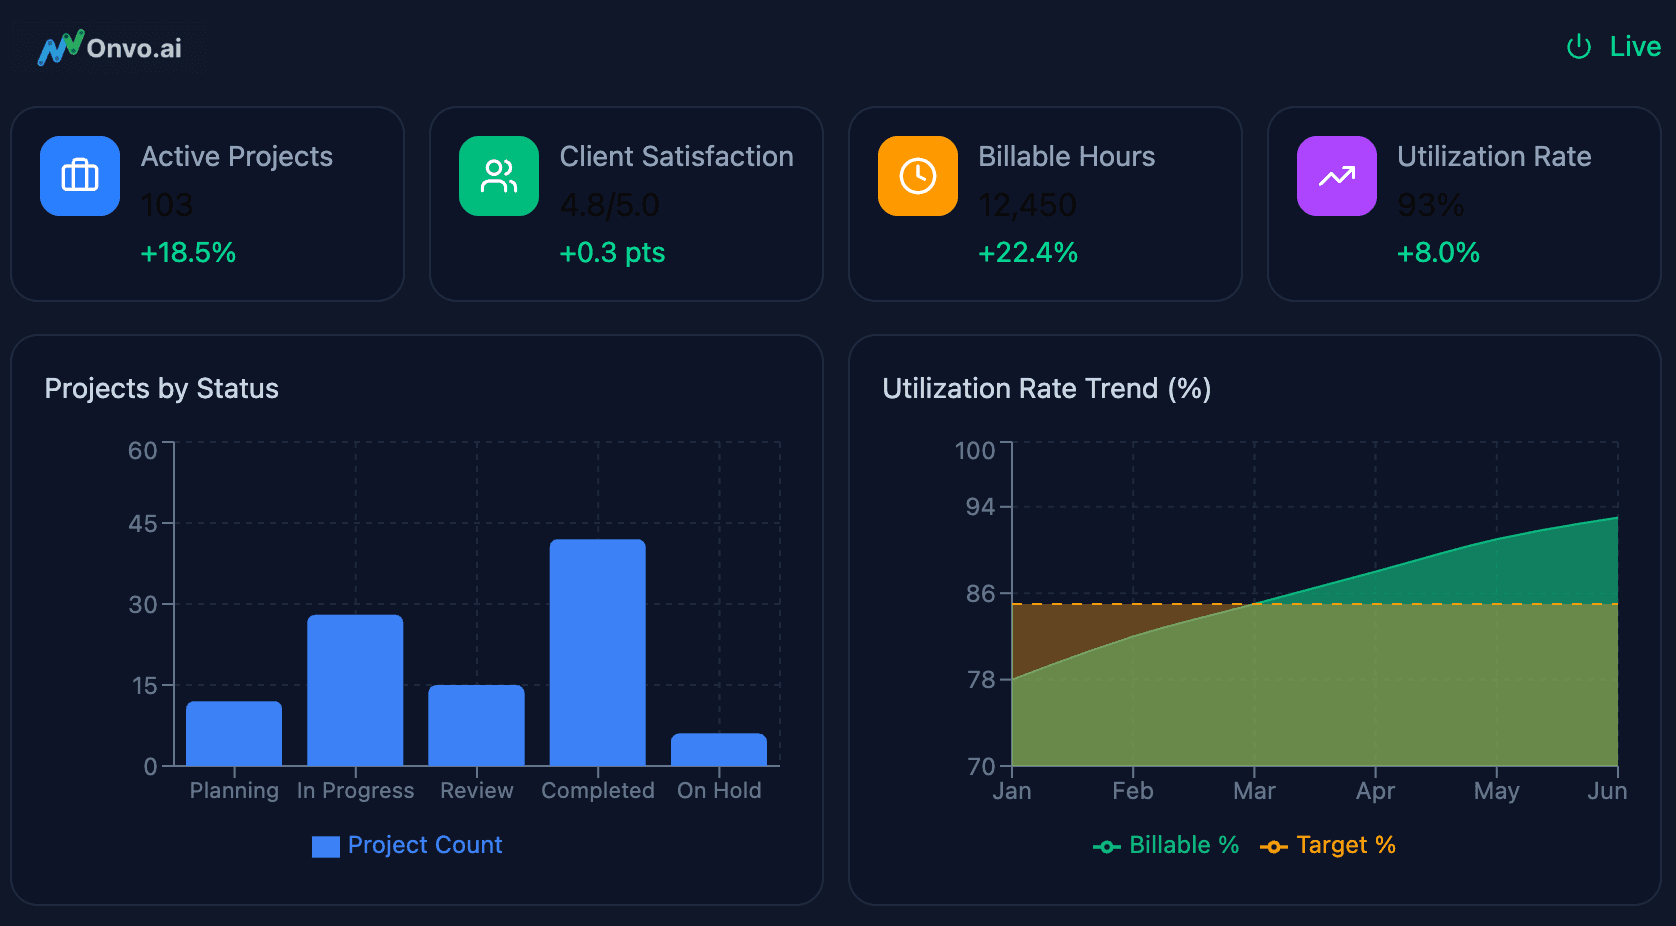Click the orange clock Billable Hours icon
1676x926 pixels.
pyautogui.click(x=918, y=176)
